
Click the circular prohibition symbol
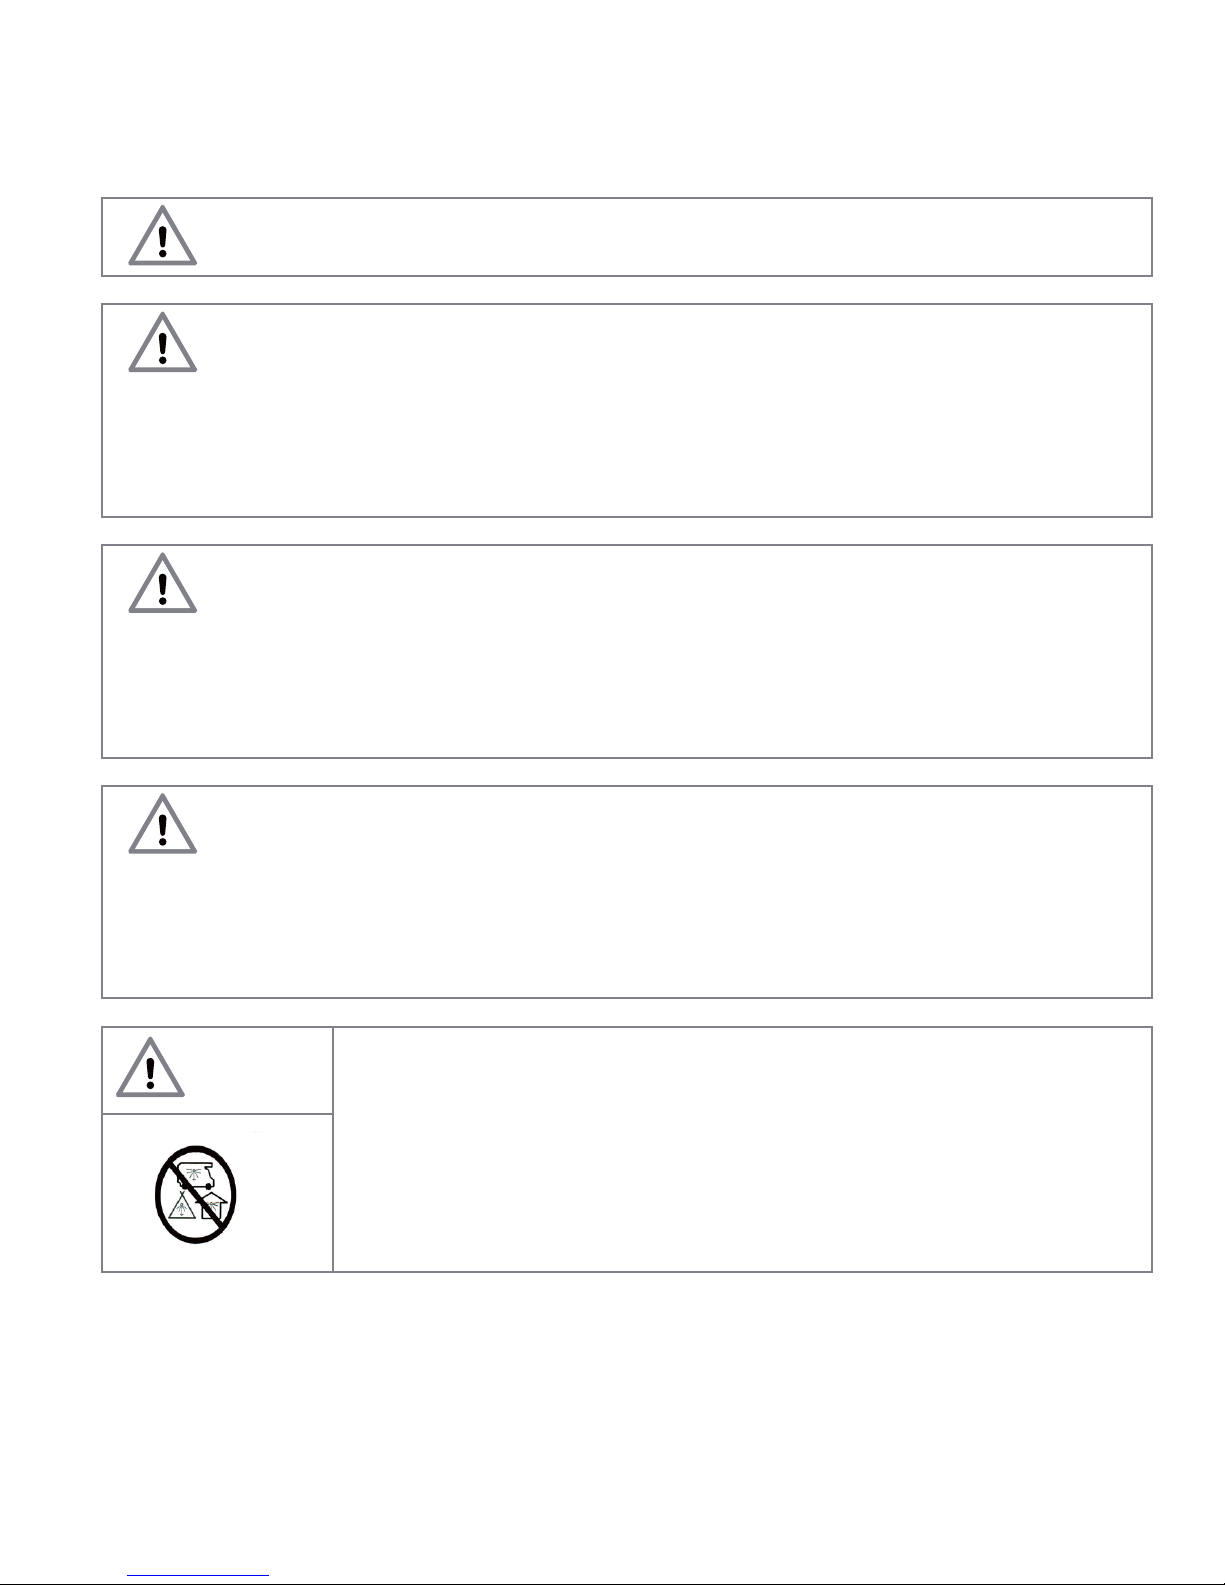(195, 1194)
